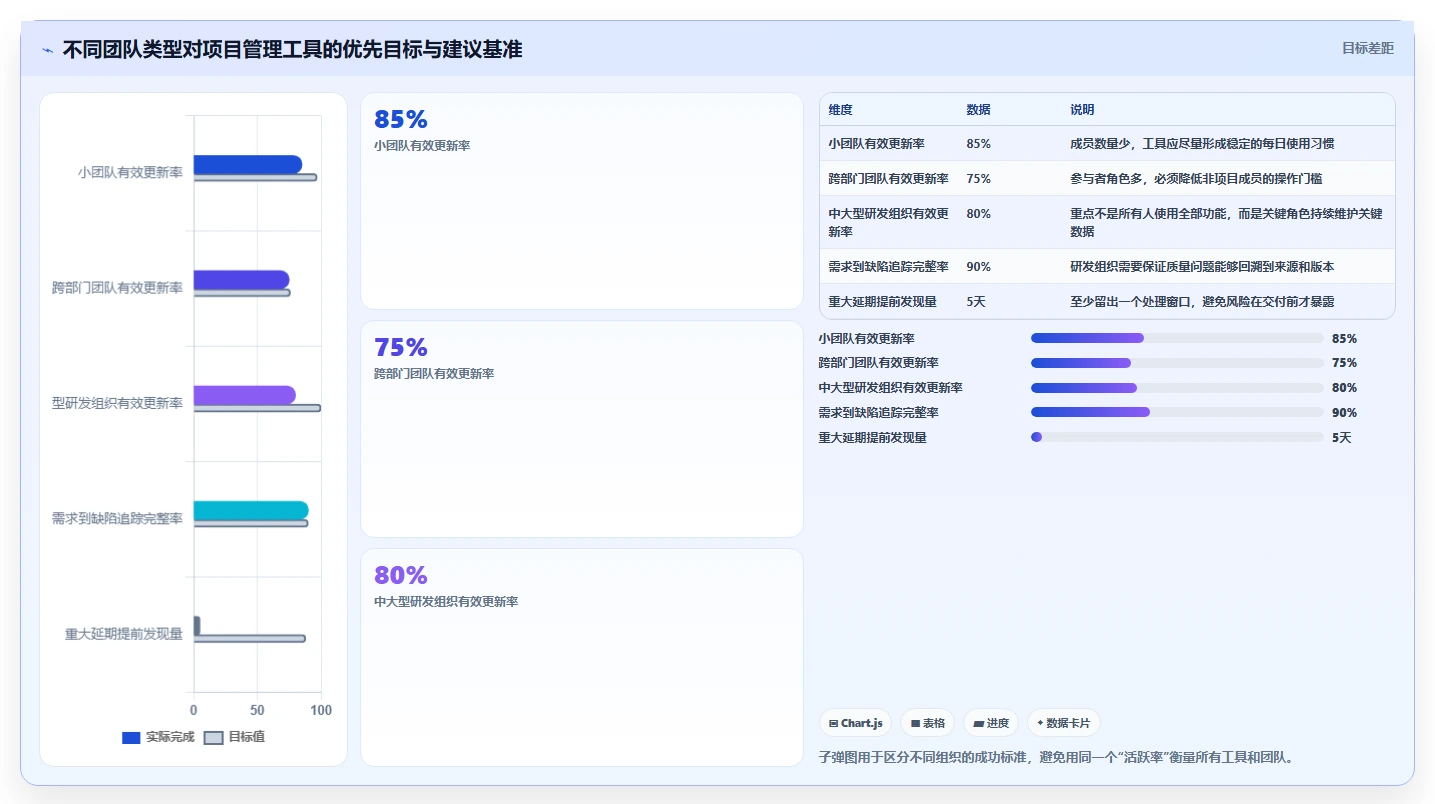Click the 数据 column header in the table

click(978, 110)
